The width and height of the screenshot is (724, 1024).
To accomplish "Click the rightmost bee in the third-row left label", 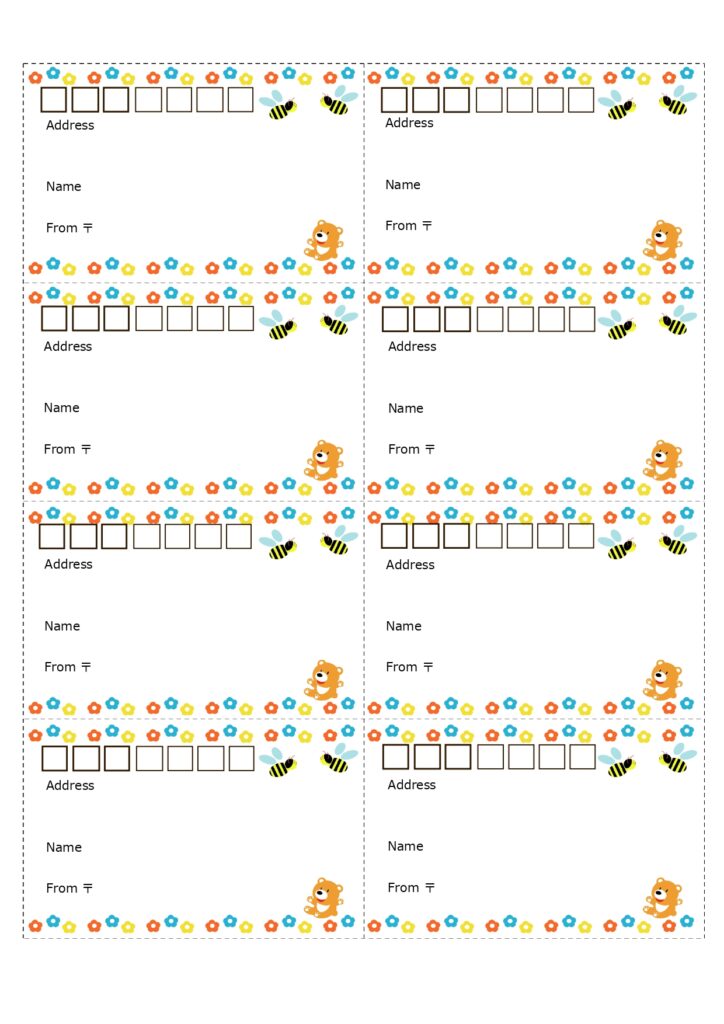I will point(339,541).
